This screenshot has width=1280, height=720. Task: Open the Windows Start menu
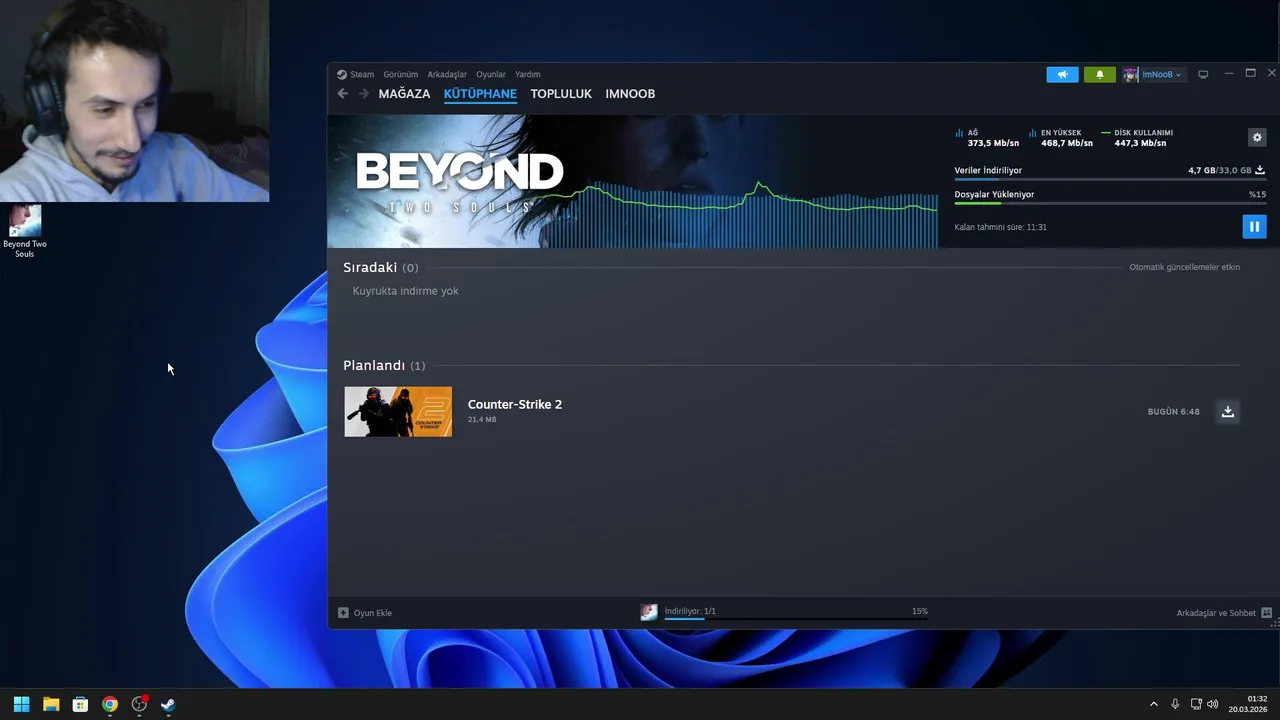(21, 704)
